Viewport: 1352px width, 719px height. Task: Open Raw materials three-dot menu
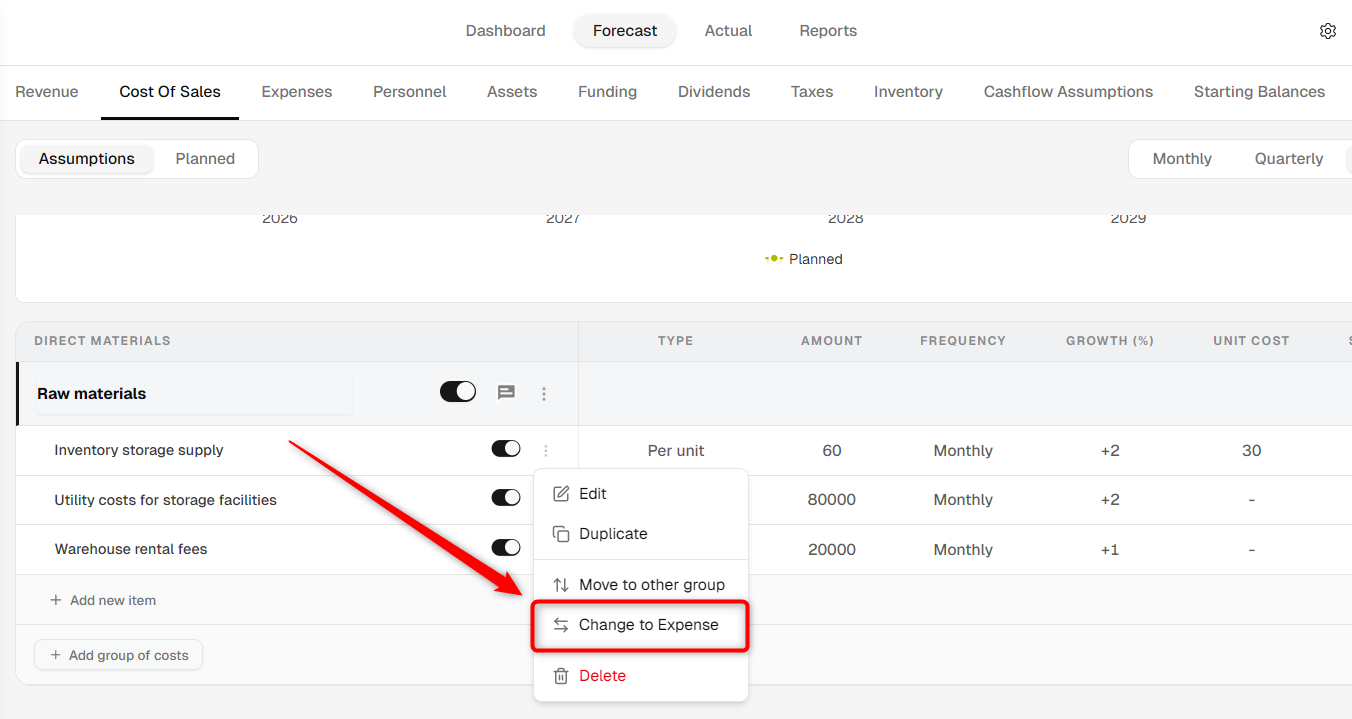(544, 394)
